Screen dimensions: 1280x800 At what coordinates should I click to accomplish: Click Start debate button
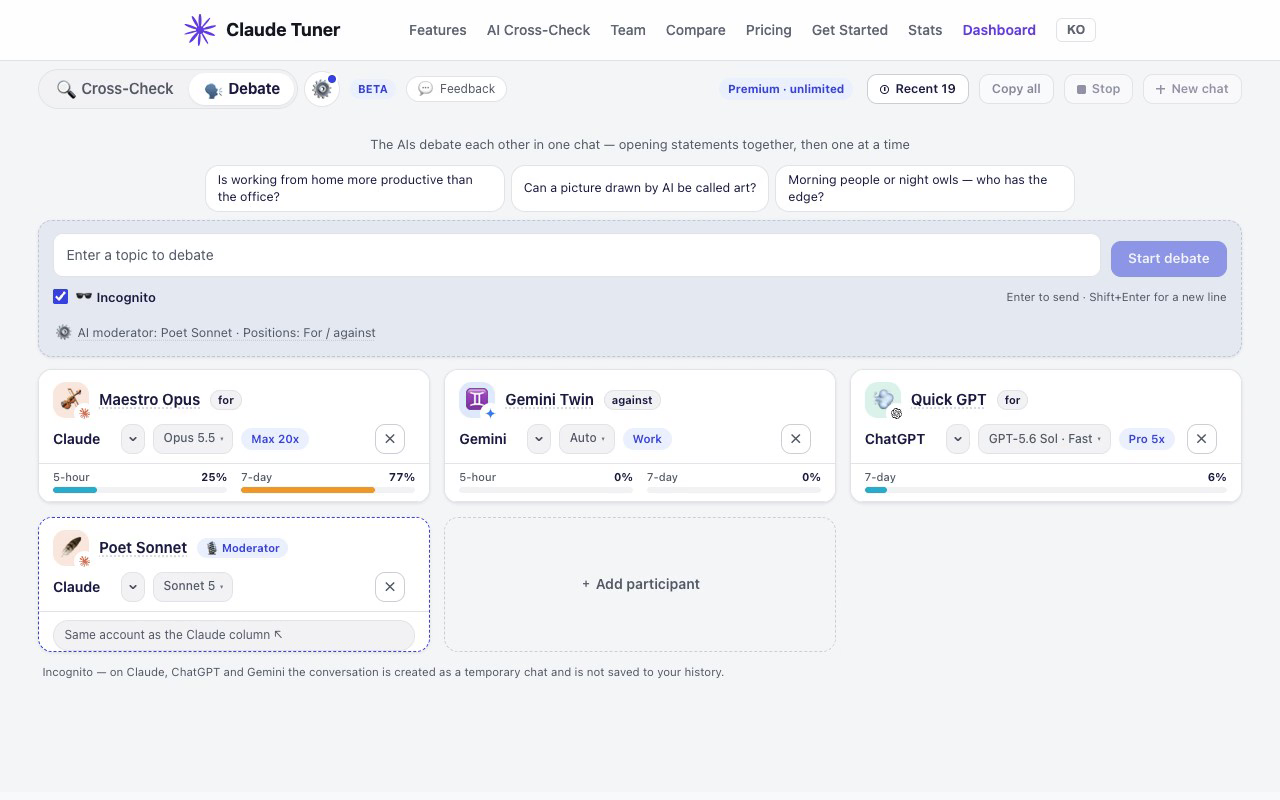(x=1169, y=258)
